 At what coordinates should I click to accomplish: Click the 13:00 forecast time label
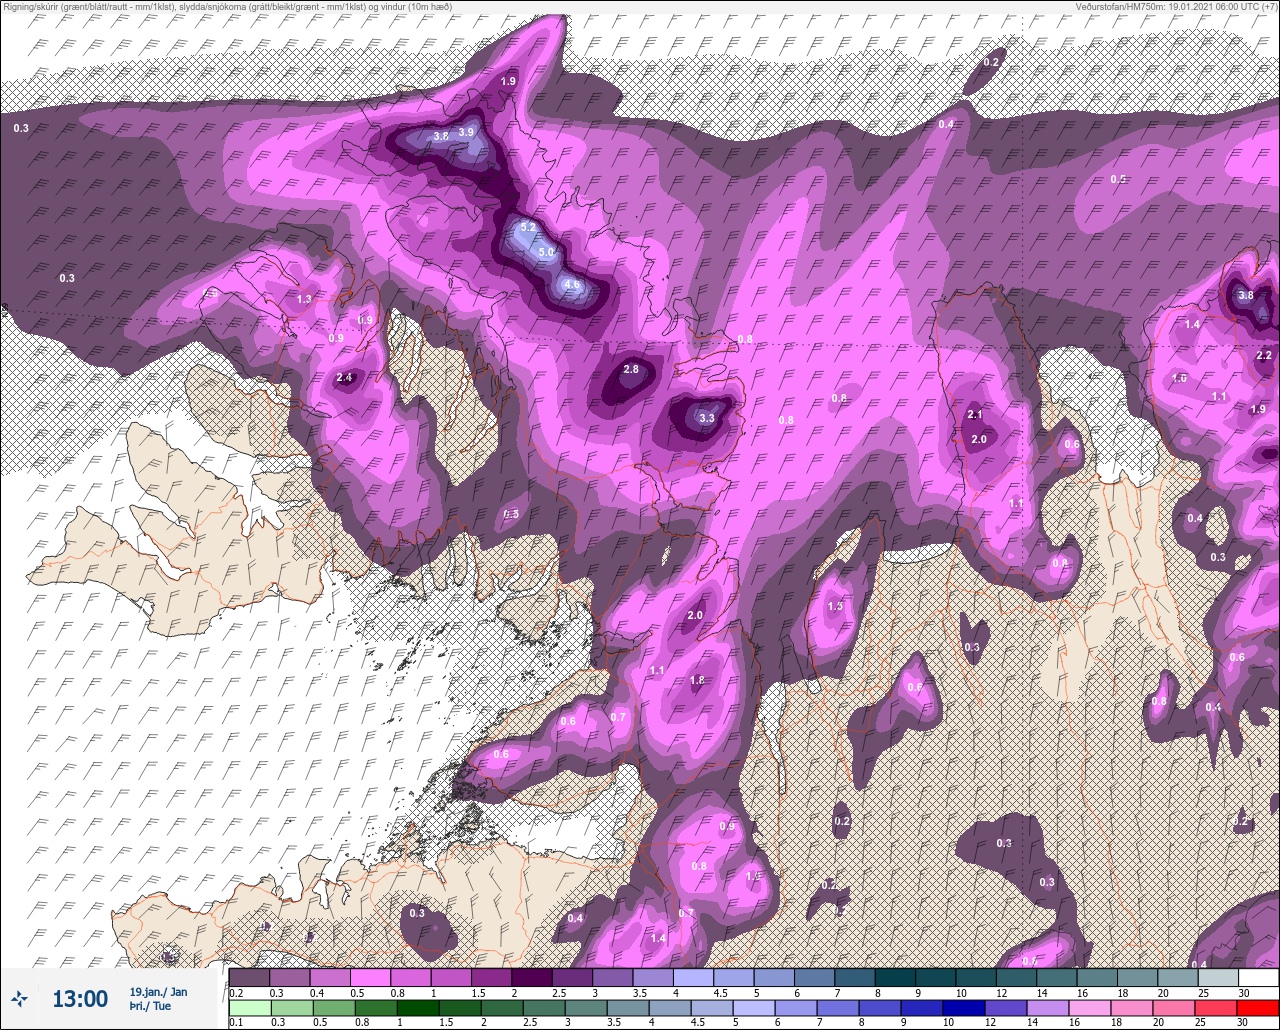[x=80, y=999]
